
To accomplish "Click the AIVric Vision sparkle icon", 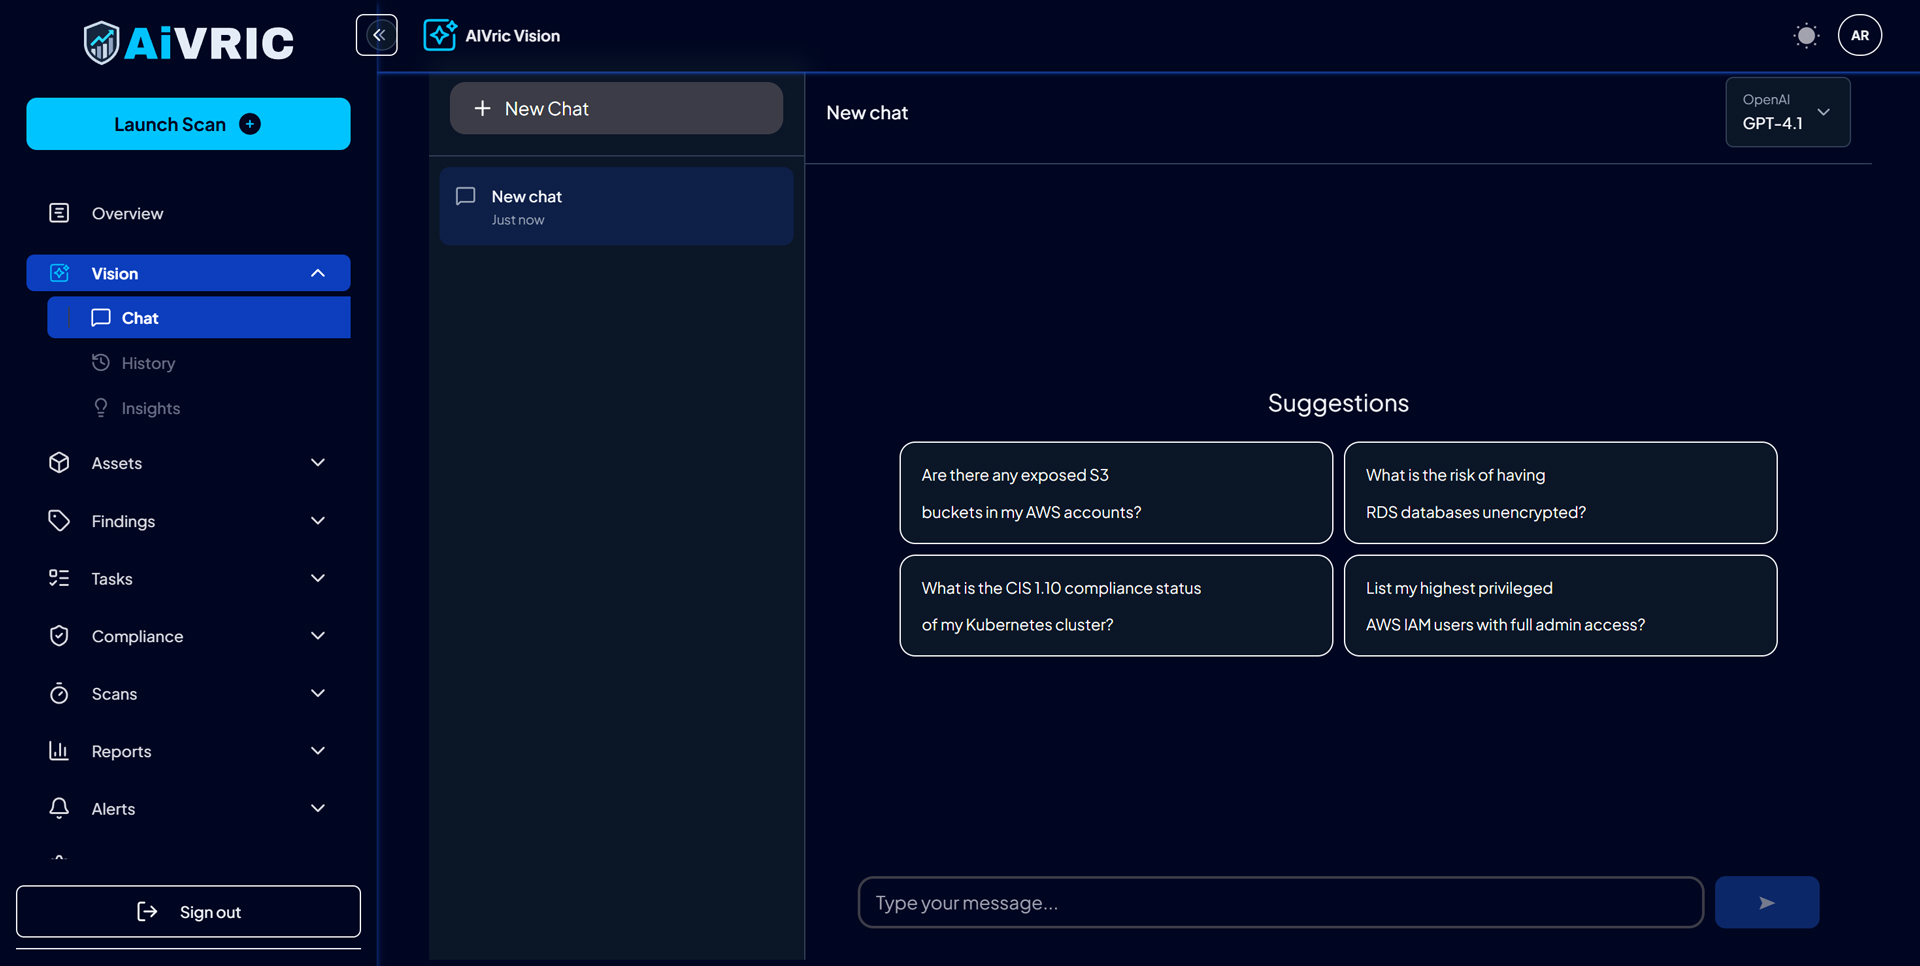I will (x=440, y=35).
